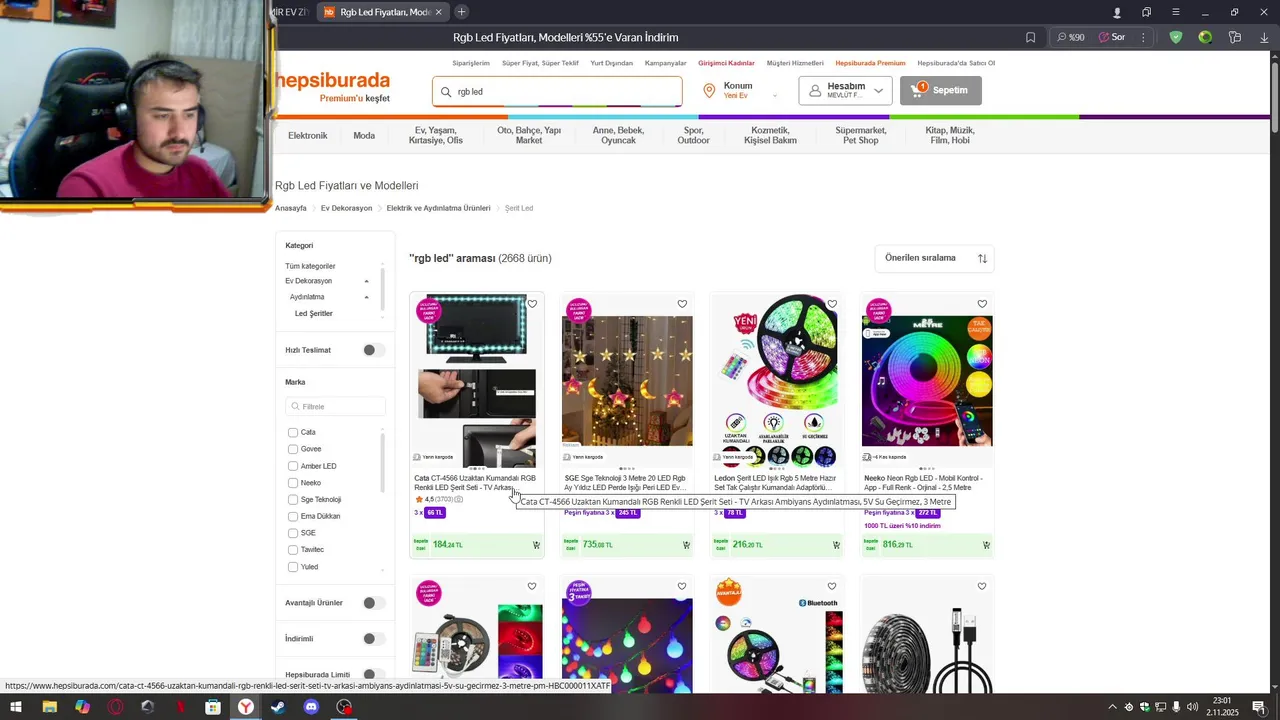The width and height of the screenshot is (1280, 720).
Task: Open the Oto, Bahçe, Yapı Market menu
Action: point(529,135)
